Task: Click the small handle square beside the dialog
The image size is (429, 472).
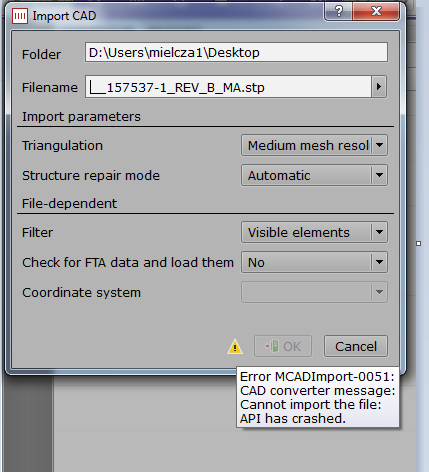Action: coord(419,244)
